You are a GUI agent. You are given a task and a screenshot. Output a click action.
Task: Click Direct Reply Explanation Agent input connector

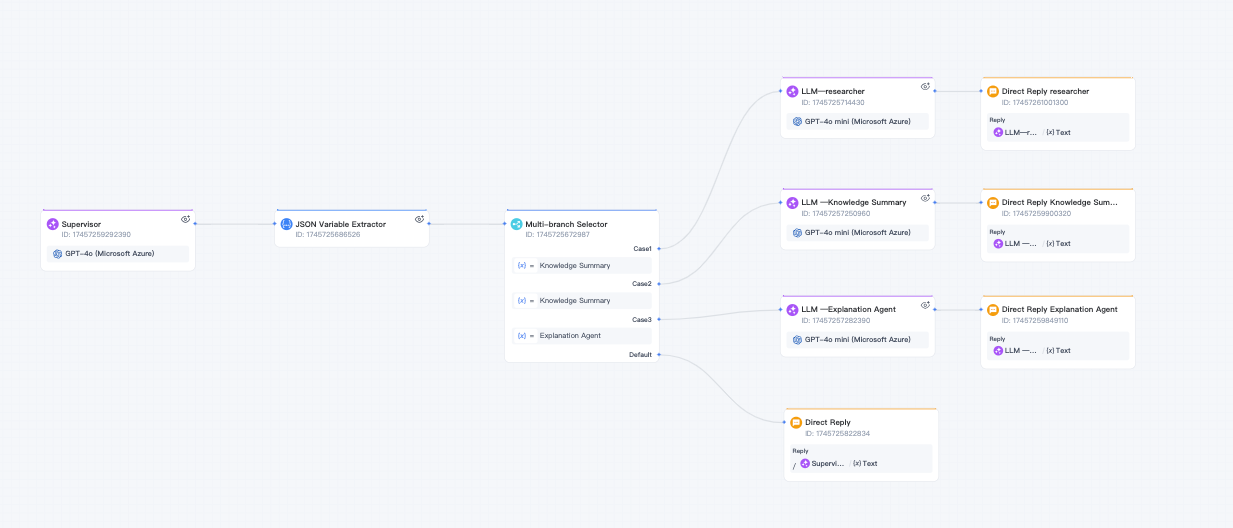point(981,309)
